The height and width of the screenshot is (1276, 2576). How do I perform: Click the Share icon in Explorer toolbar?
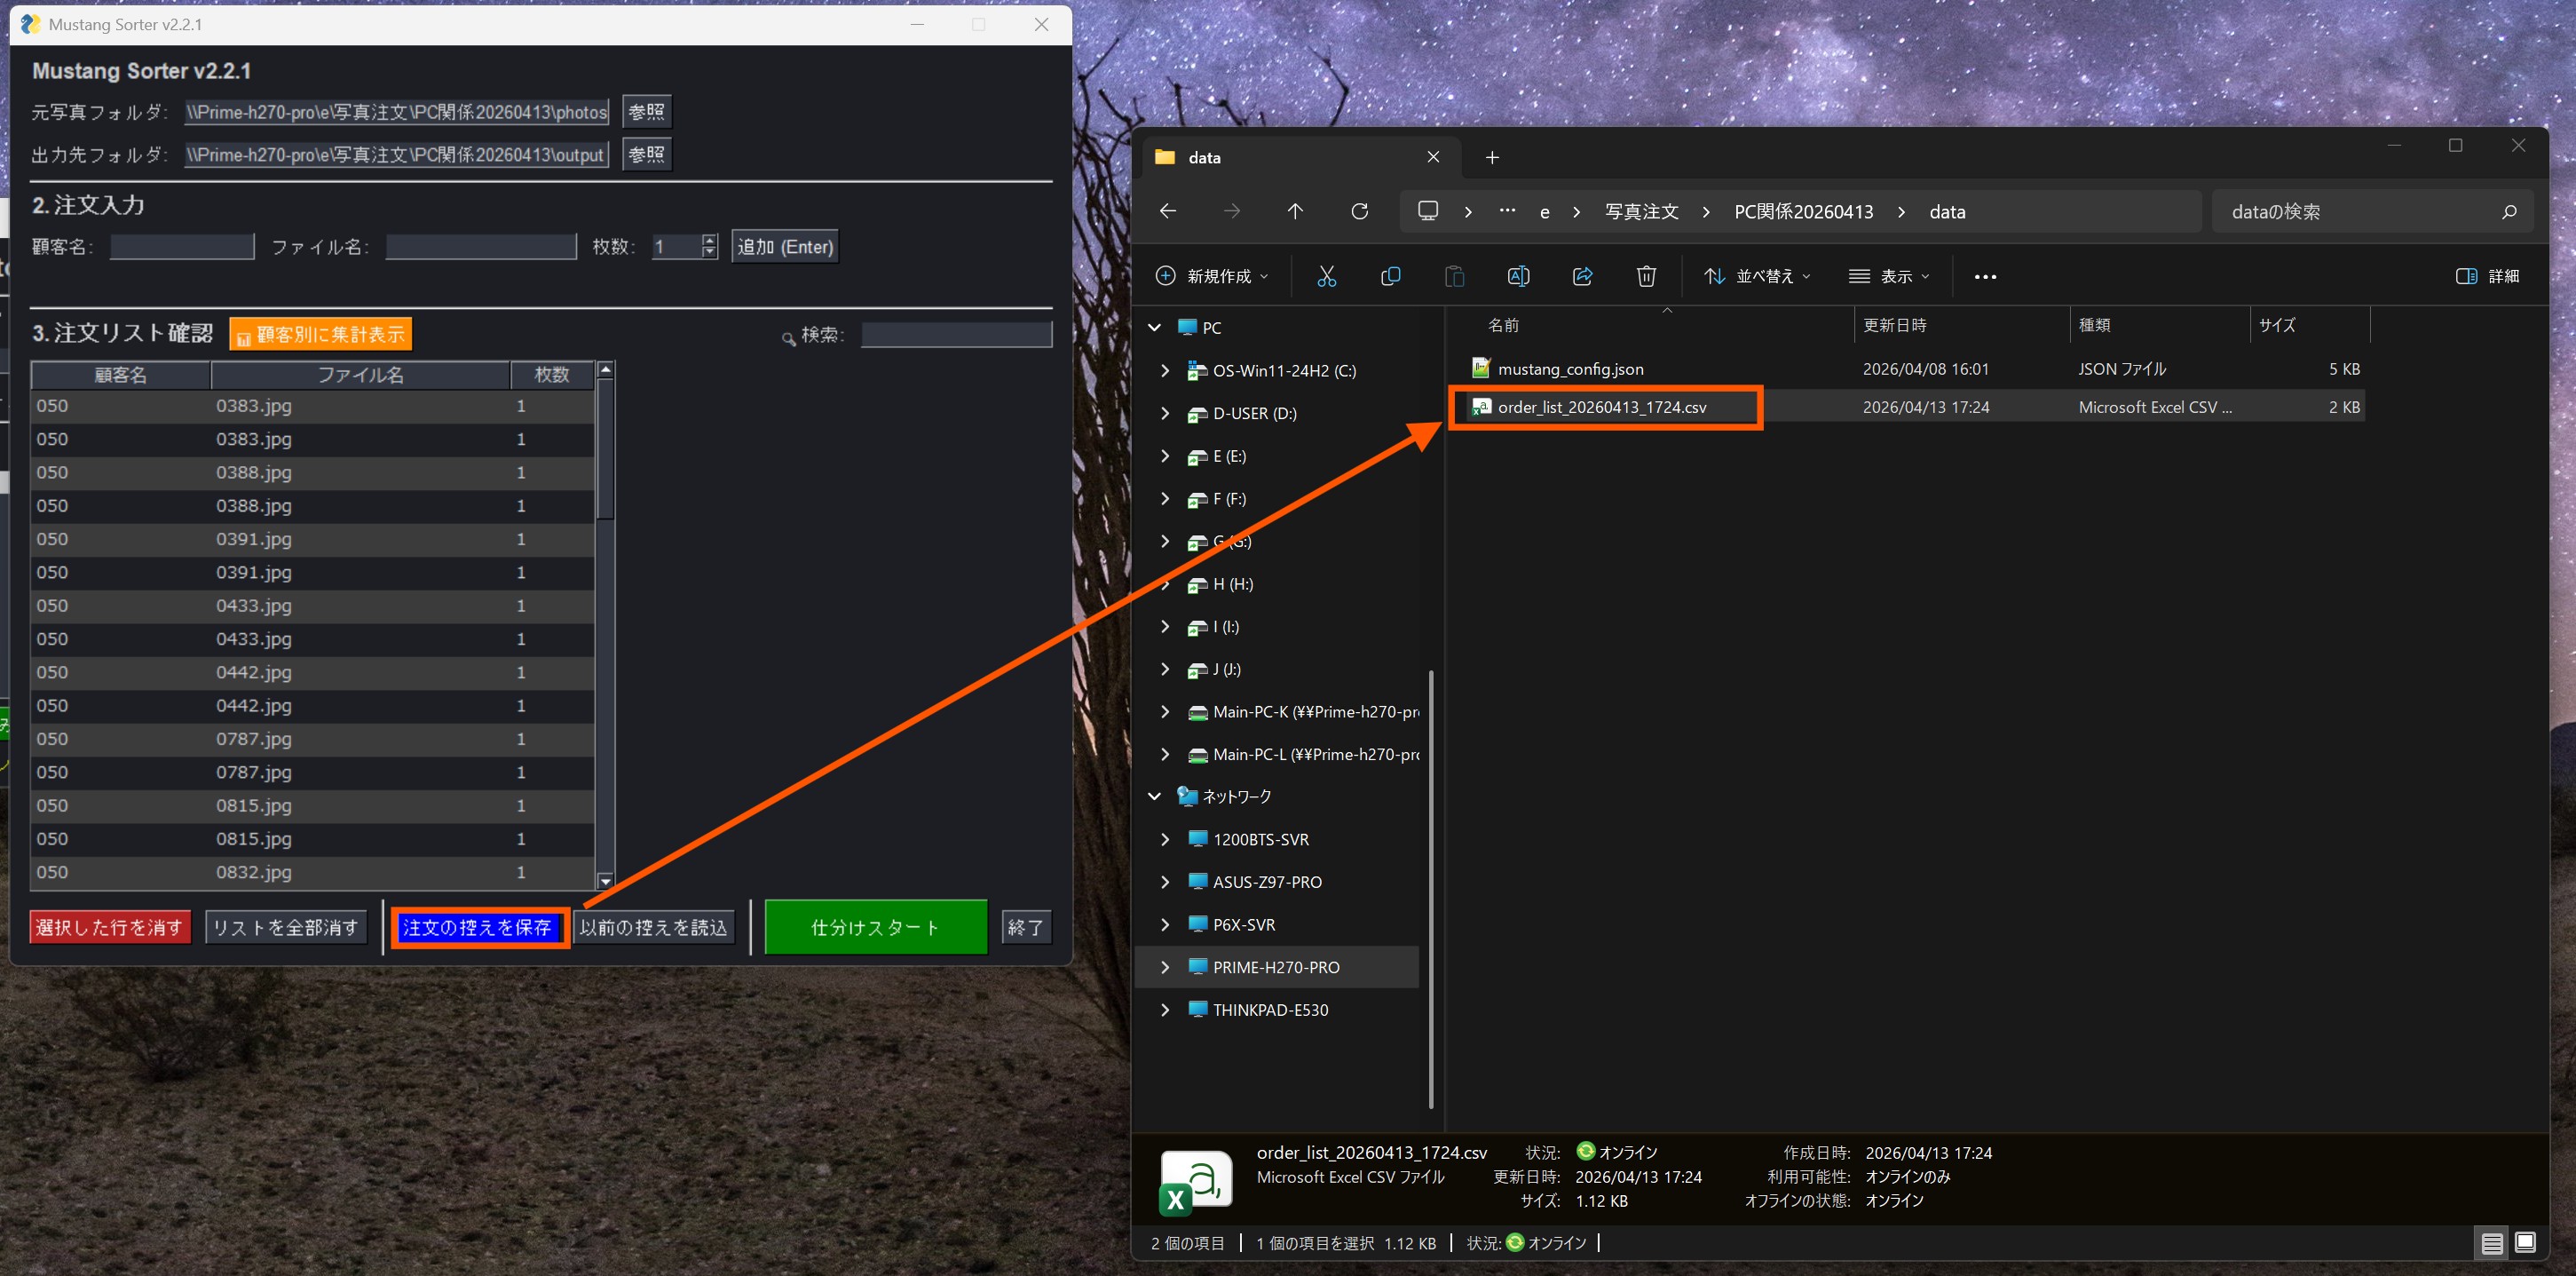1582,276
